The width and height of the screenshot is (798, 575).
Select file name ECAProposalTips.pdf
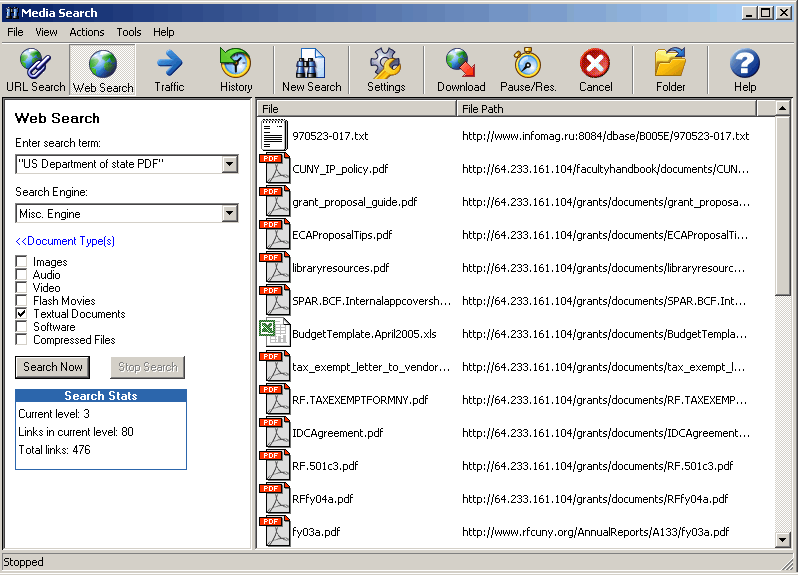point(342,235)
